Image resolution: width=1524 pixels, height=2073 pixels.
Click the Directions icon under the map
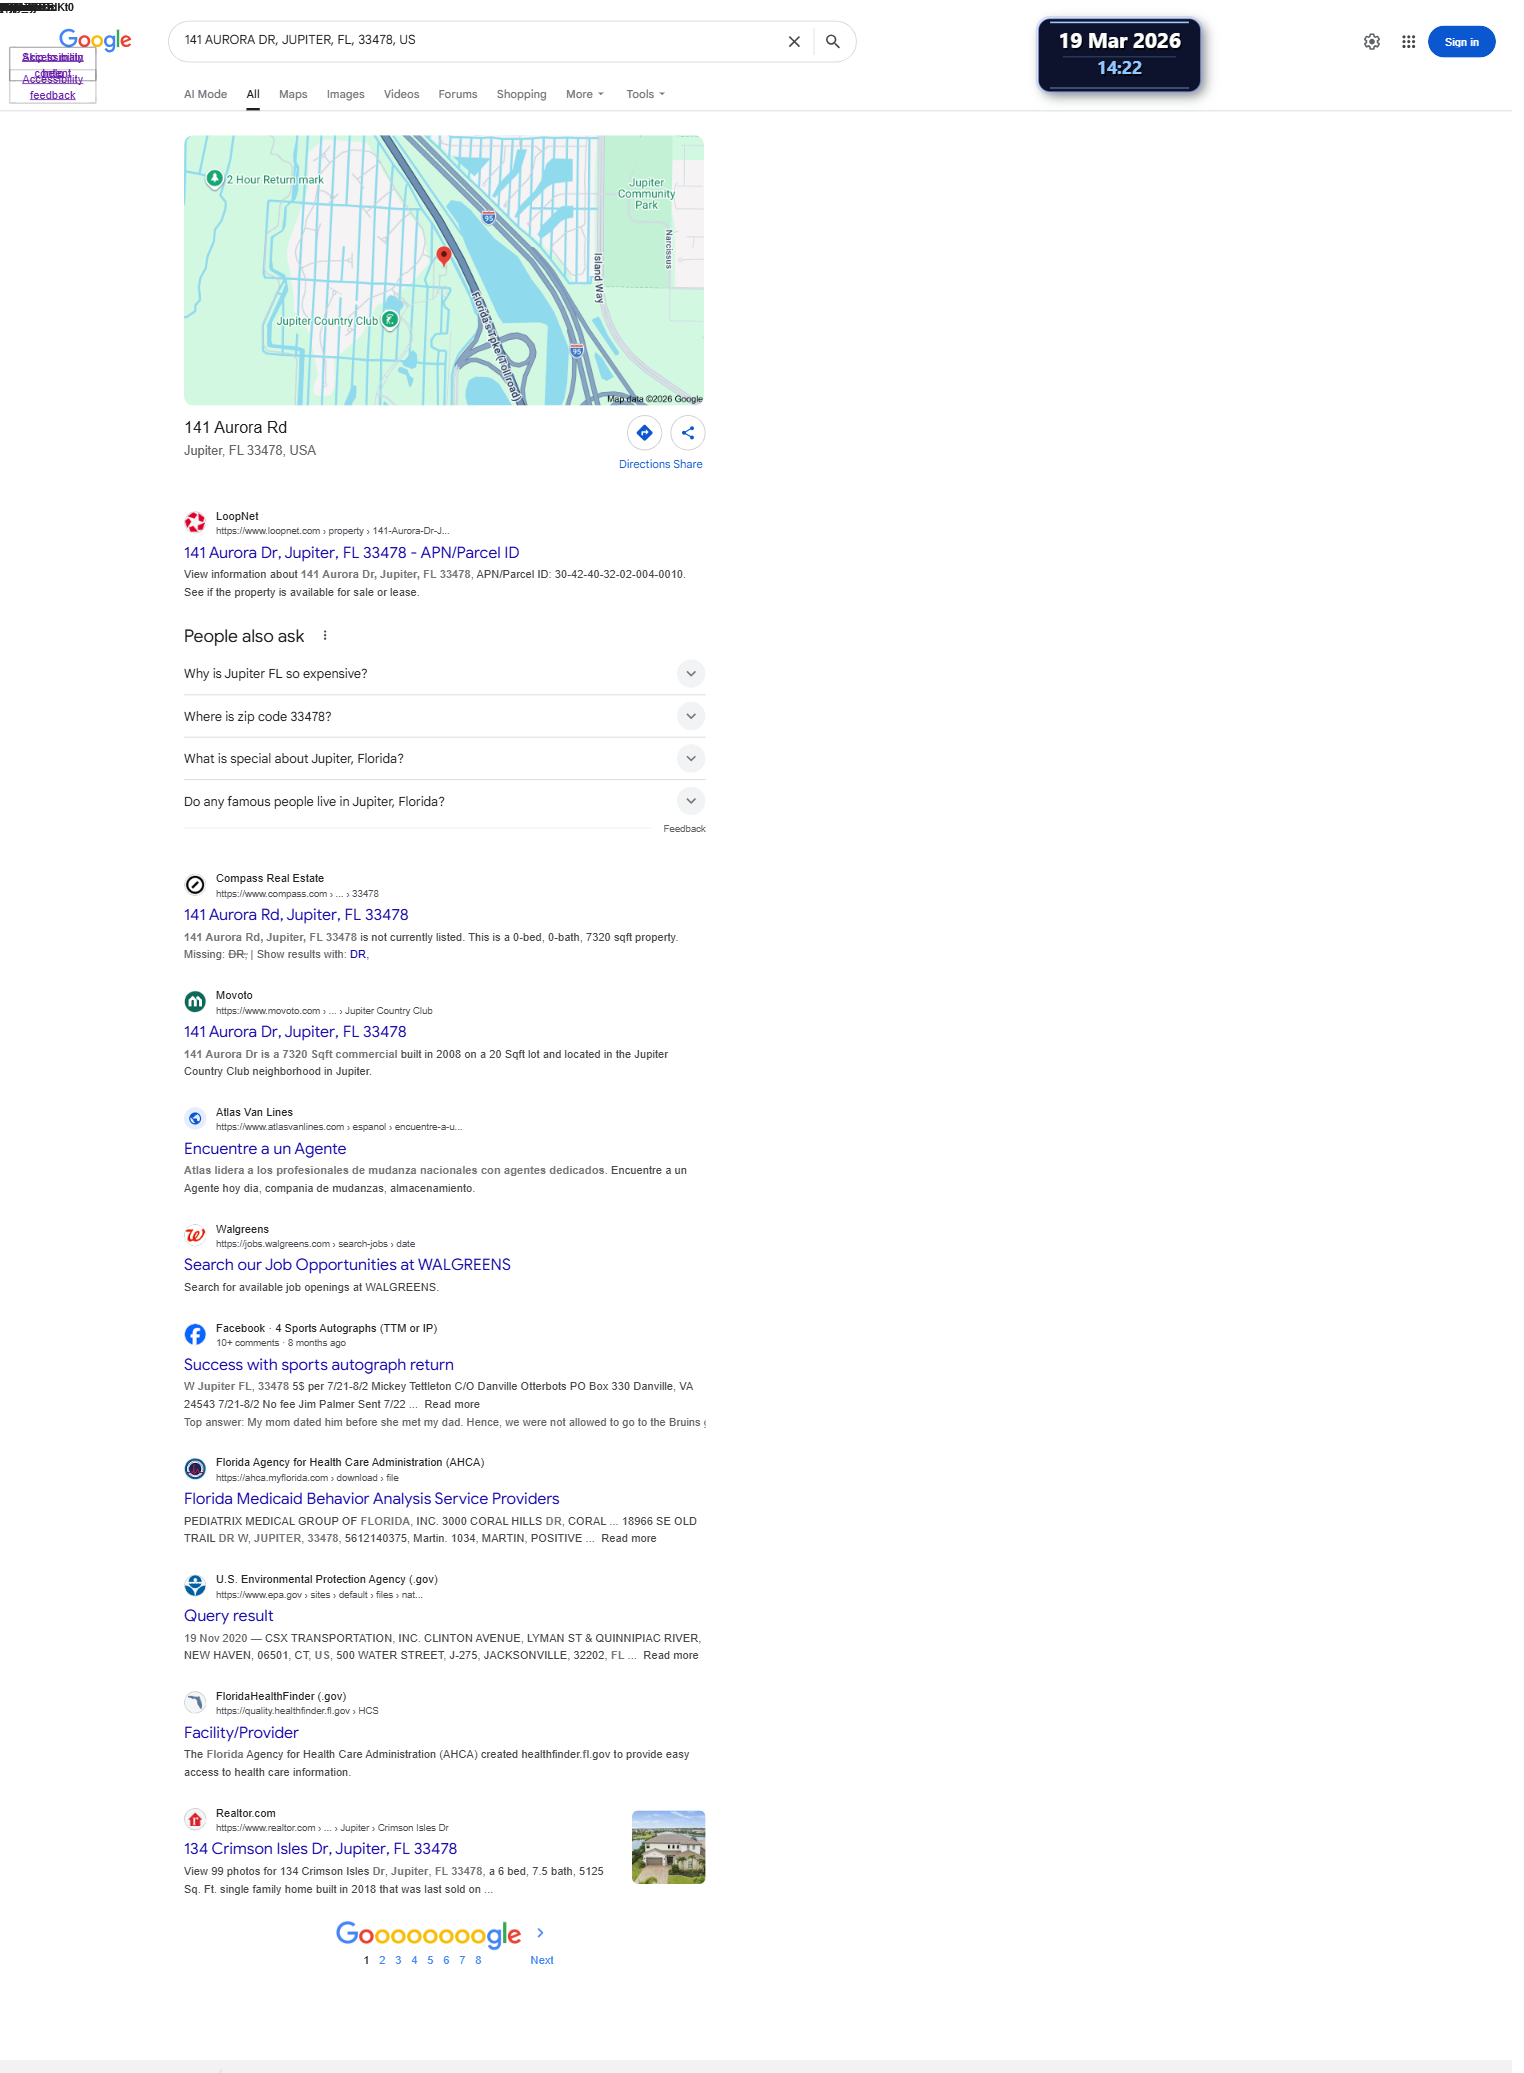coord(644,433)
